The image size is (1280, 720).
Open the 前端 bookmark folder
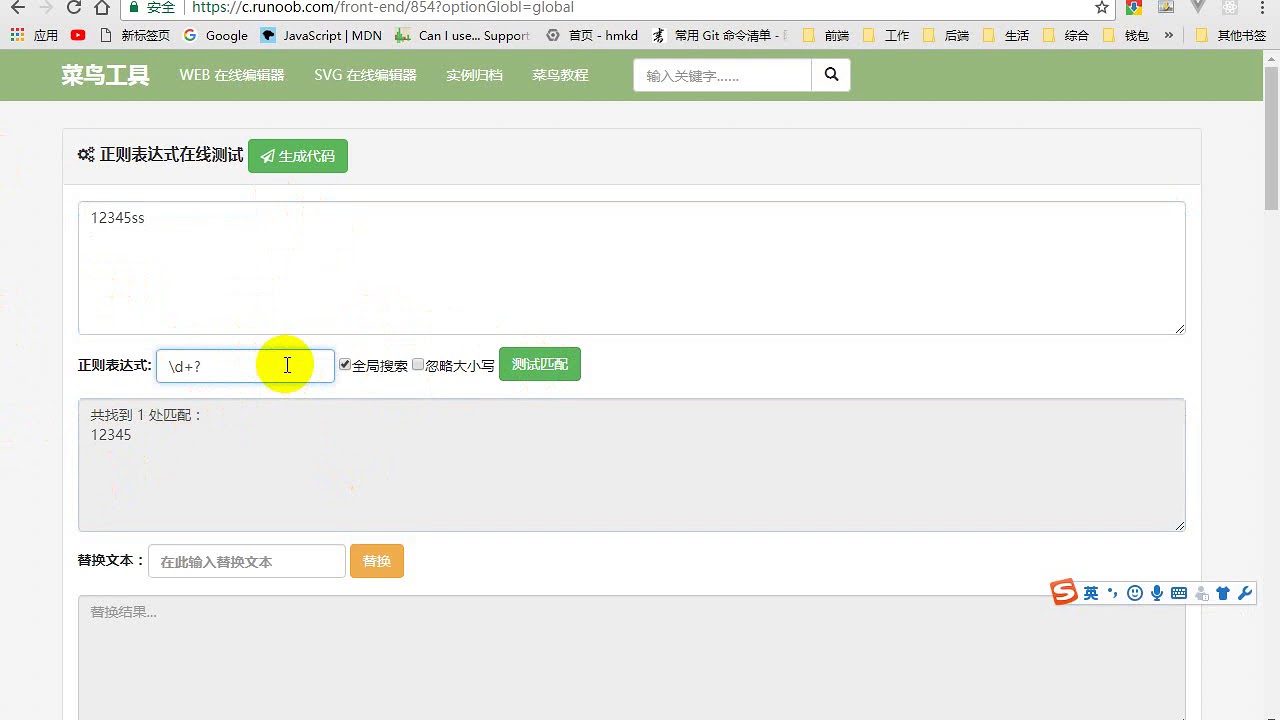(x=826, y=35)
